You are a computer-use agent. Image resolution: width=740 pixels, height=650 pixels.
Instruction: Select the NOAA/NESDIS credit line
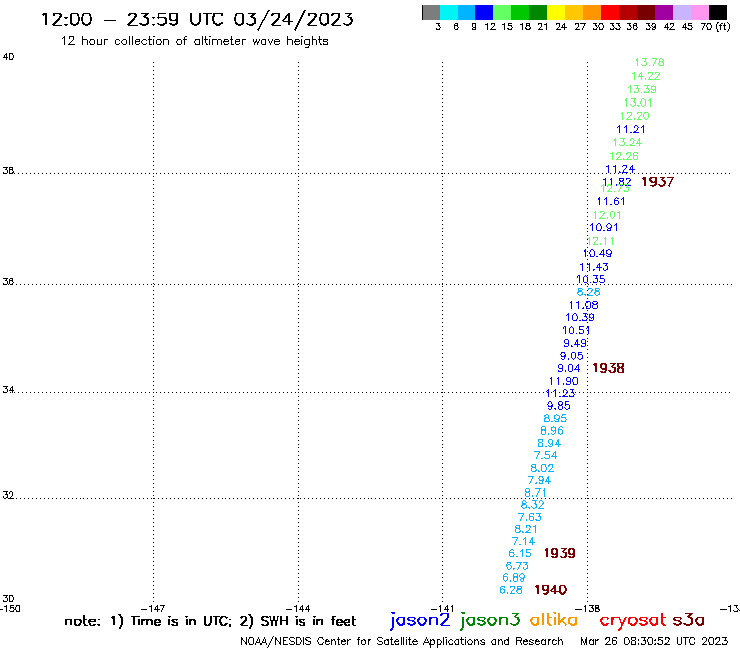pyautogui.click(x=402, y=641)
